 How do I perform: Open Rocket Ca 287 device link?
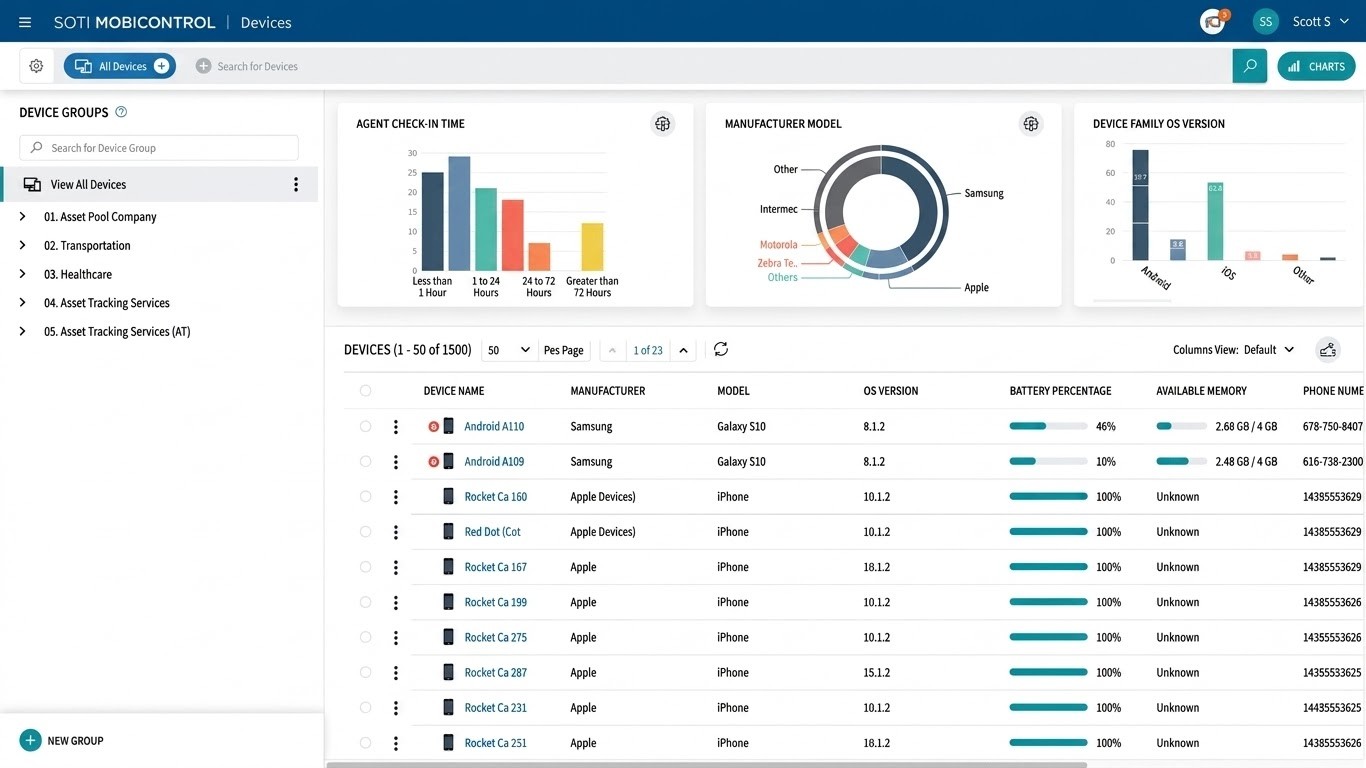(496, 672)
